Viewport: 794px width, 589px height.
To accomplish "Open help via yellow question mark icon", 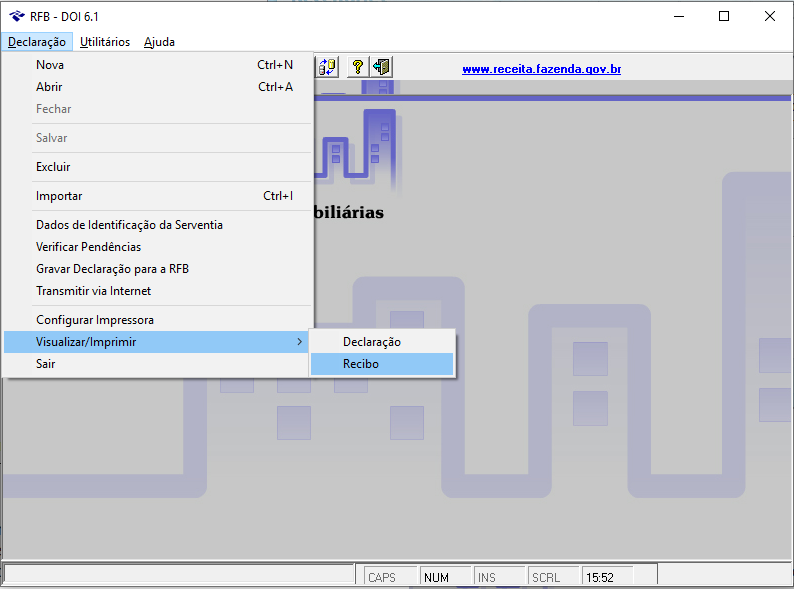I will pyautogui.click(x=358, y=67).
